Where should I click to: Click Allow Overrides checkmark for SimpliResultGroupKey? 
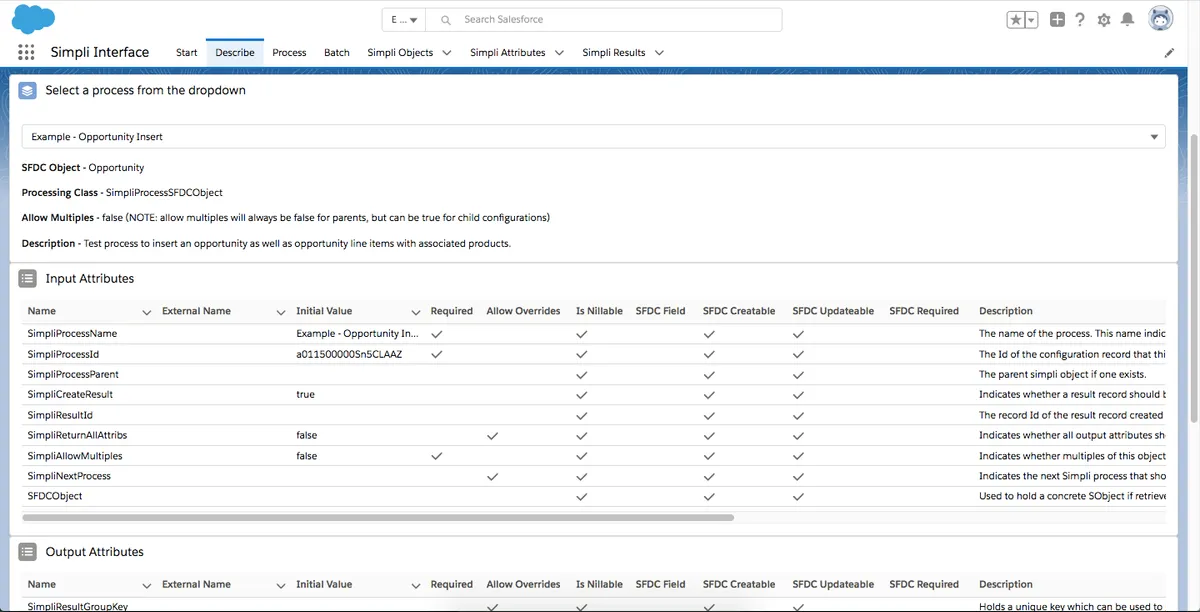(x=492, y=607)
